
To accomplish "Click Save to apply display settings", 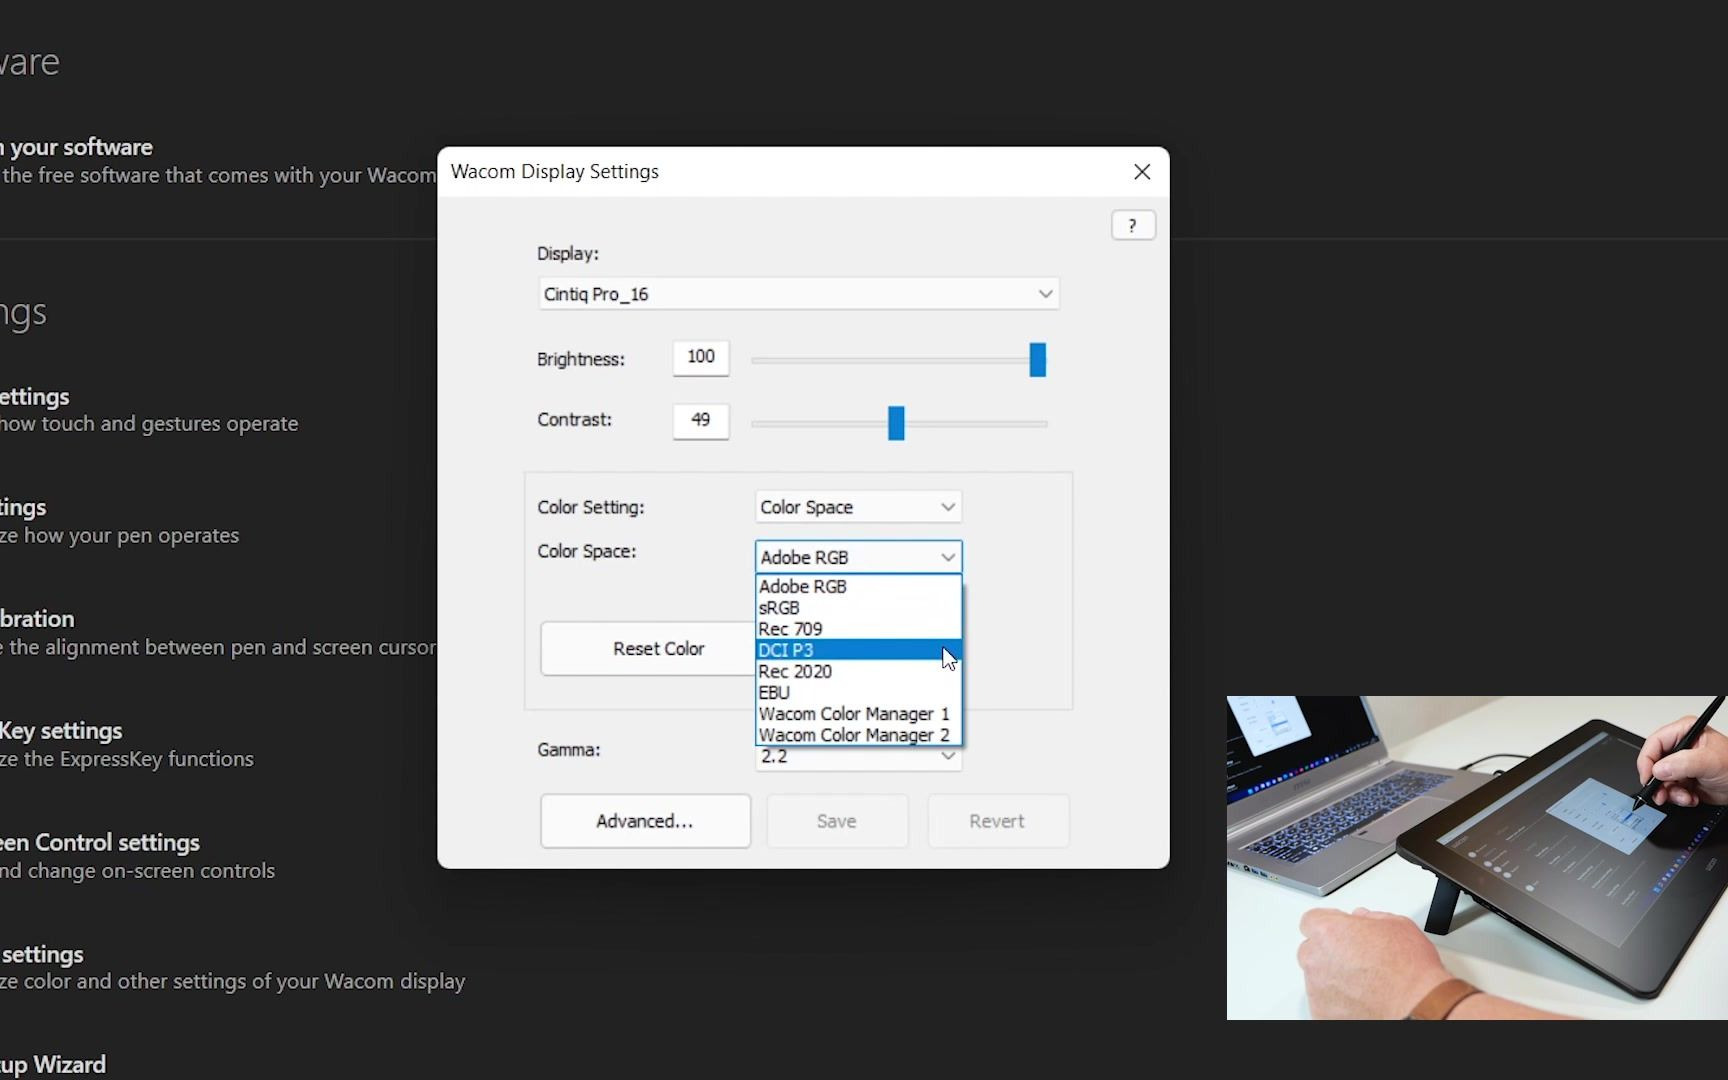I will pos(836,821).
